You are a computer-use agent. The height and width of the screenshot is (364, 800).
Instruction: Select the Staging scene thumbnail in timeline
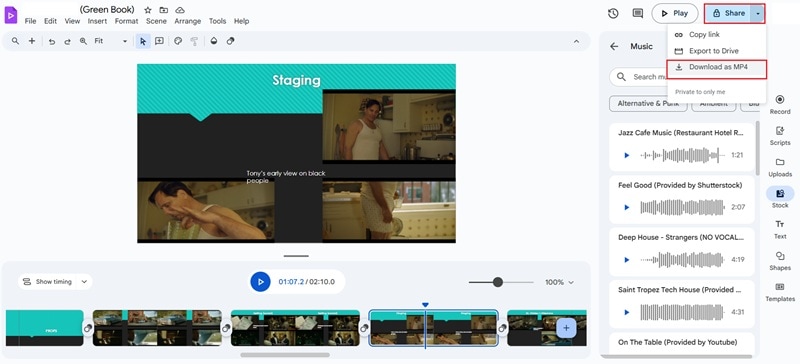tap(433, 328)
